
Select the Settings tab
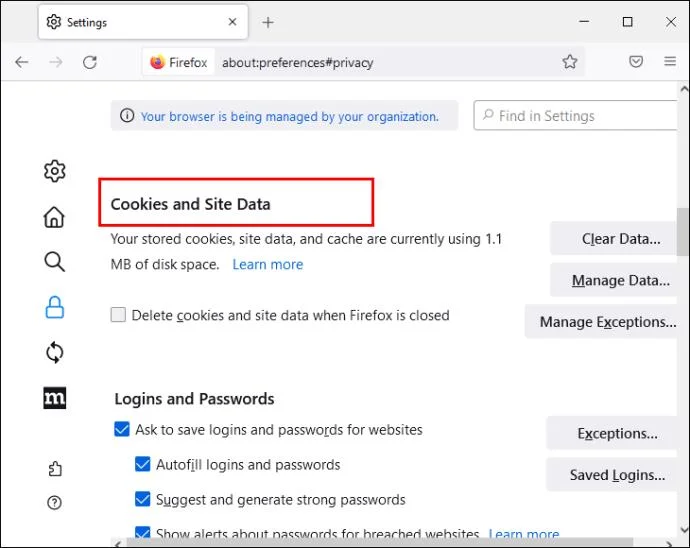143,22
